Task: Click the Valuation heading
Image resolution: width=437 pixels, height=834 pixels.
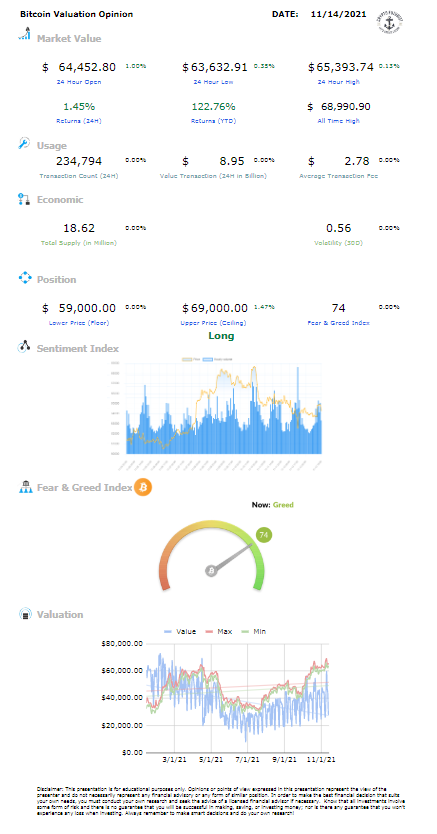Action: (x=60, y=614)
